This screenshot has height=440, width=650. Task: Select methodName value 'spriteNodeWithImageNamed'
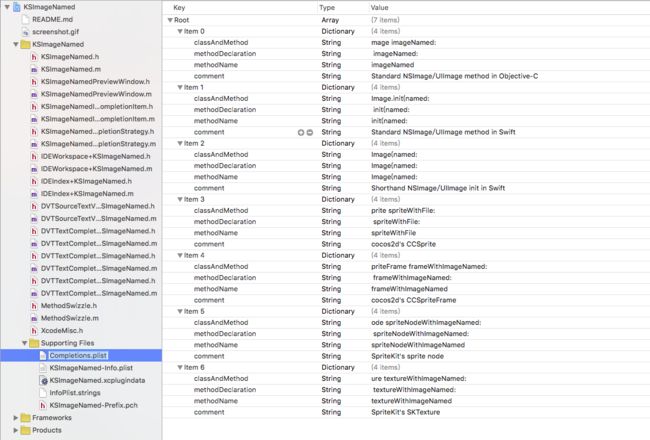coord(418,345)
